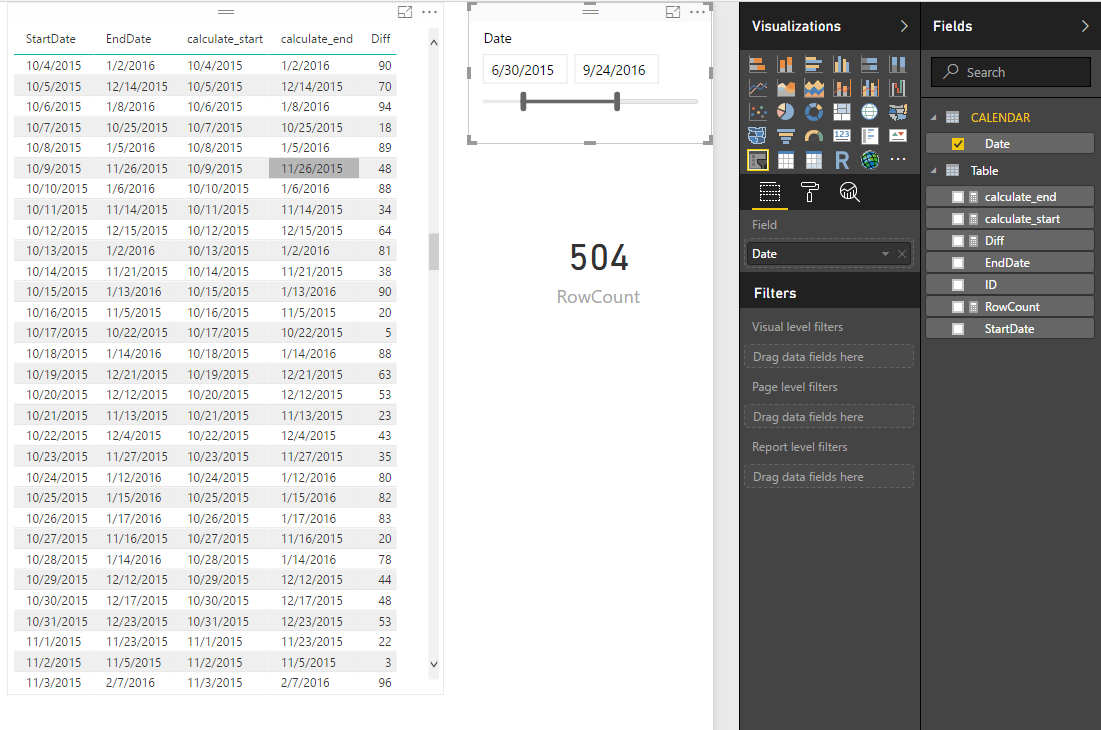The width and height of the screenshot is (1101, 730).
Task: Check the Diff field checkbox
Action: pos(958,241)
